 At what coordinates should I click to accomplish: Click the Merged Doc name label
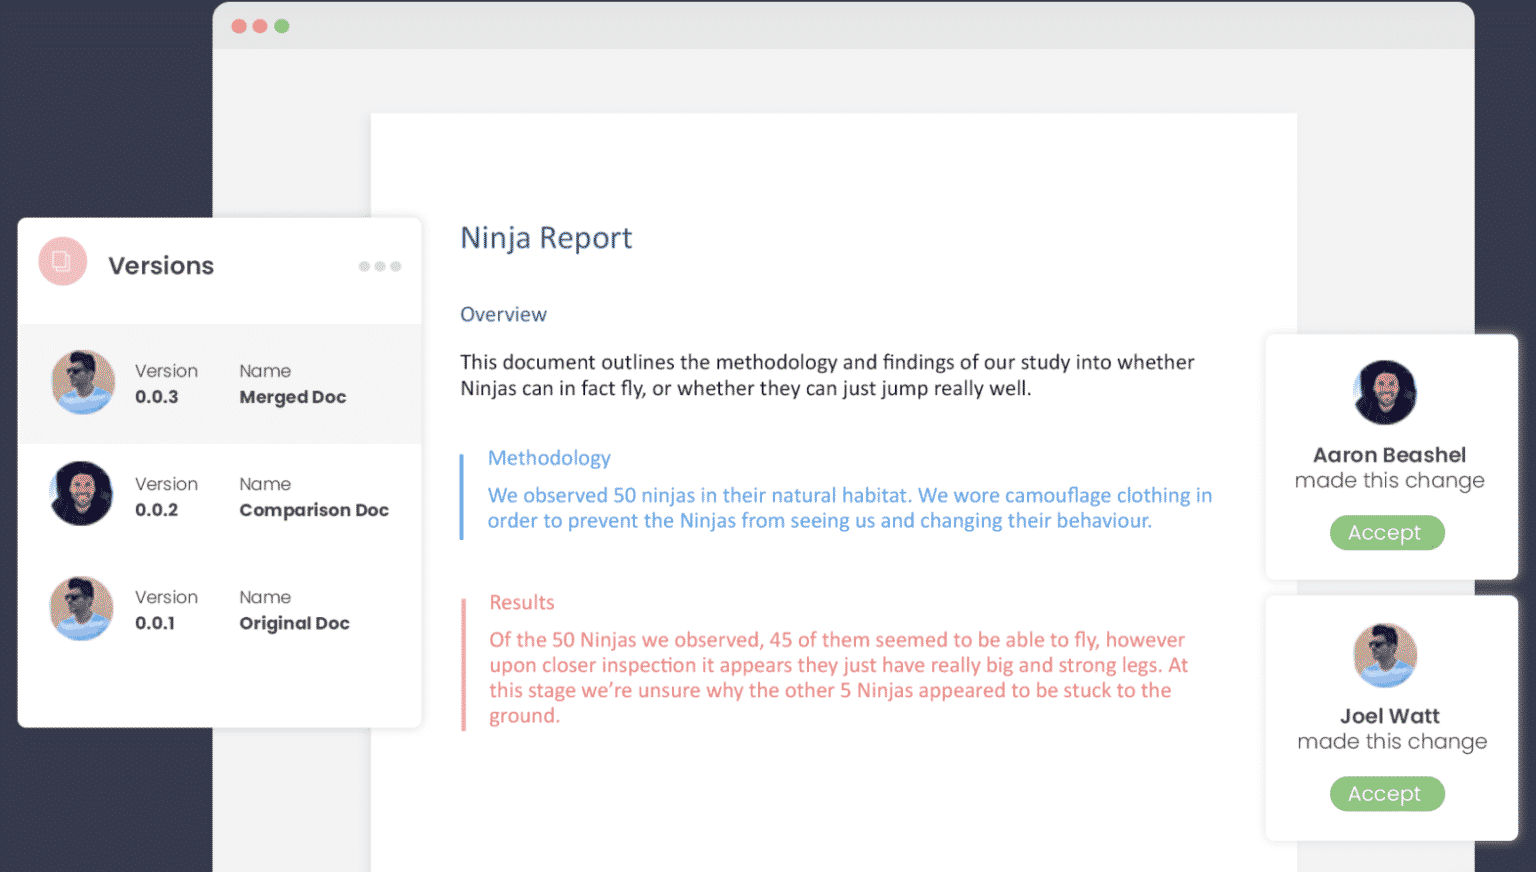point(293,397)
